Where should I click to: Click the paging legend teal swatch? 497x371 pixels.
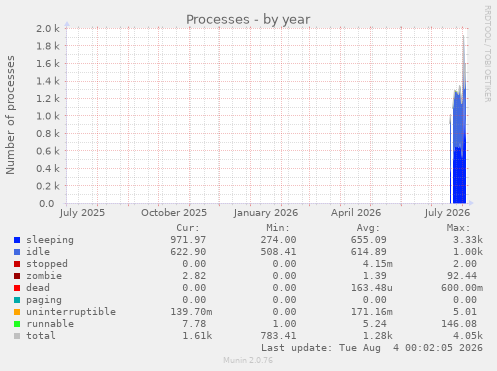point(17,300)
